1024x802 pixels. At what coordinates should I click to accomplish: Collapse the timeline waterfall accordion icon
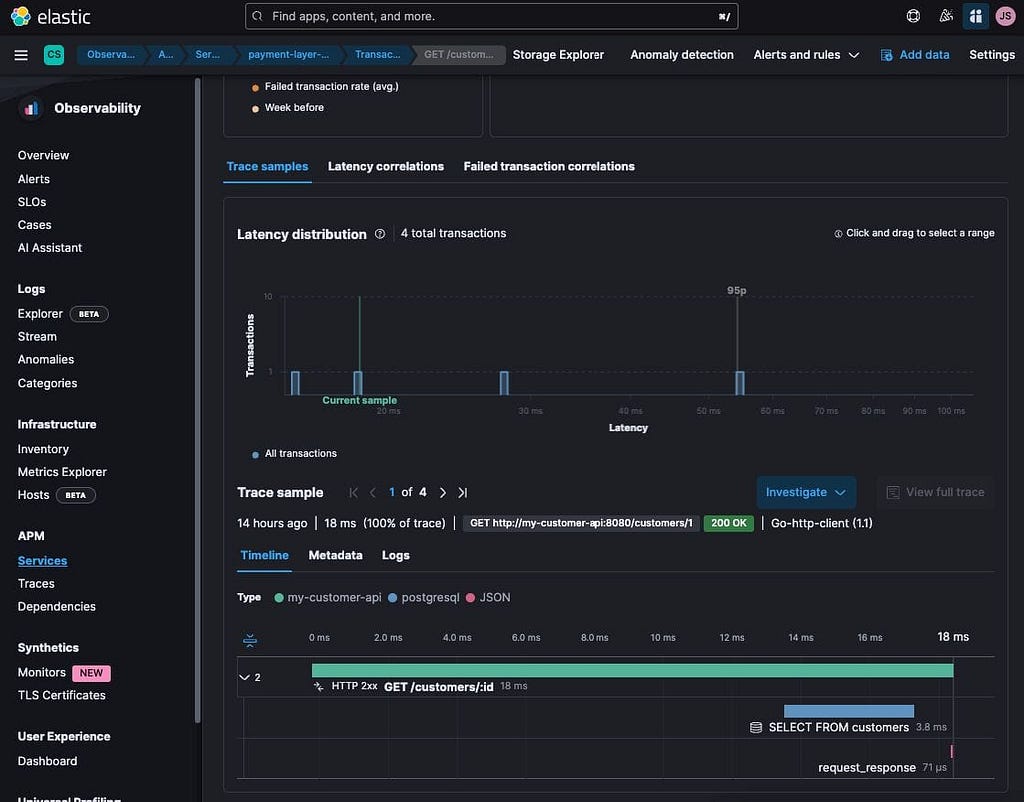click(x=249, y=640)
